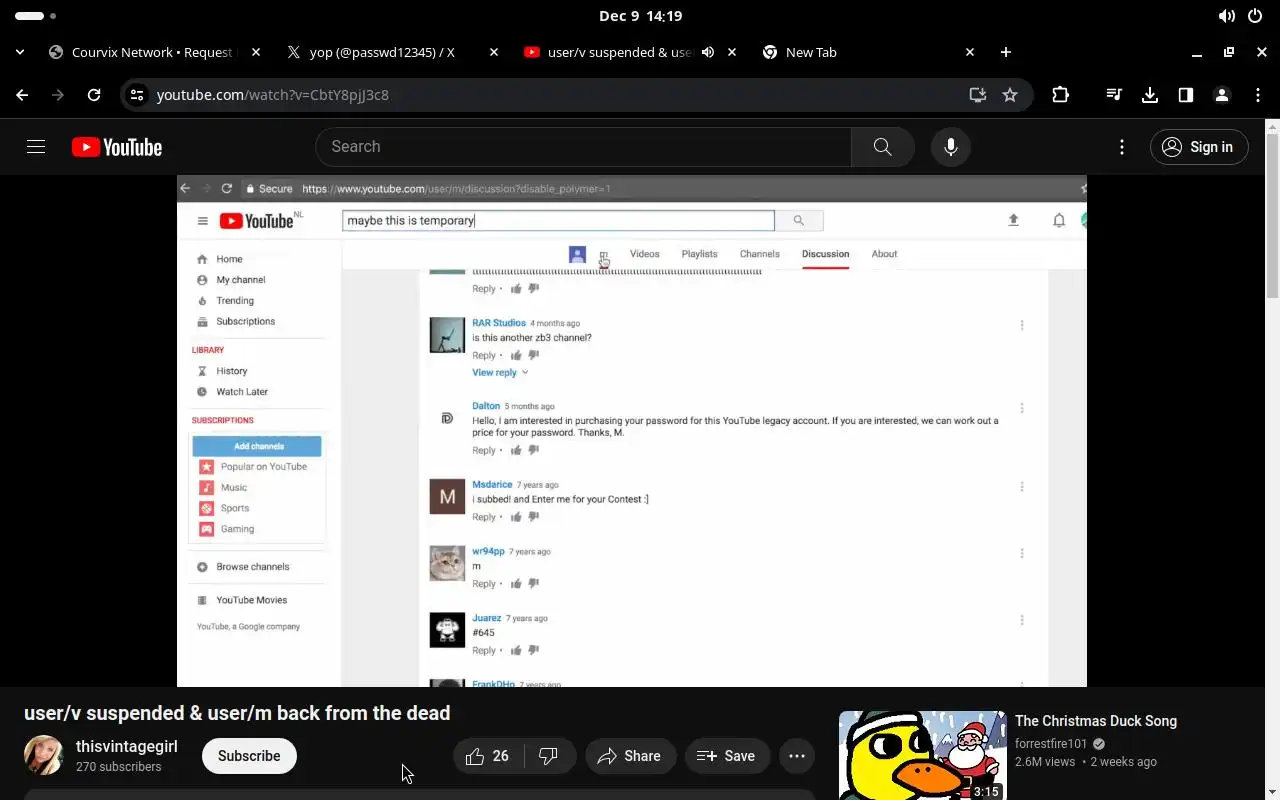1280x800 pixels.
Task: Reload the current page
Action: tap(94, 95)
